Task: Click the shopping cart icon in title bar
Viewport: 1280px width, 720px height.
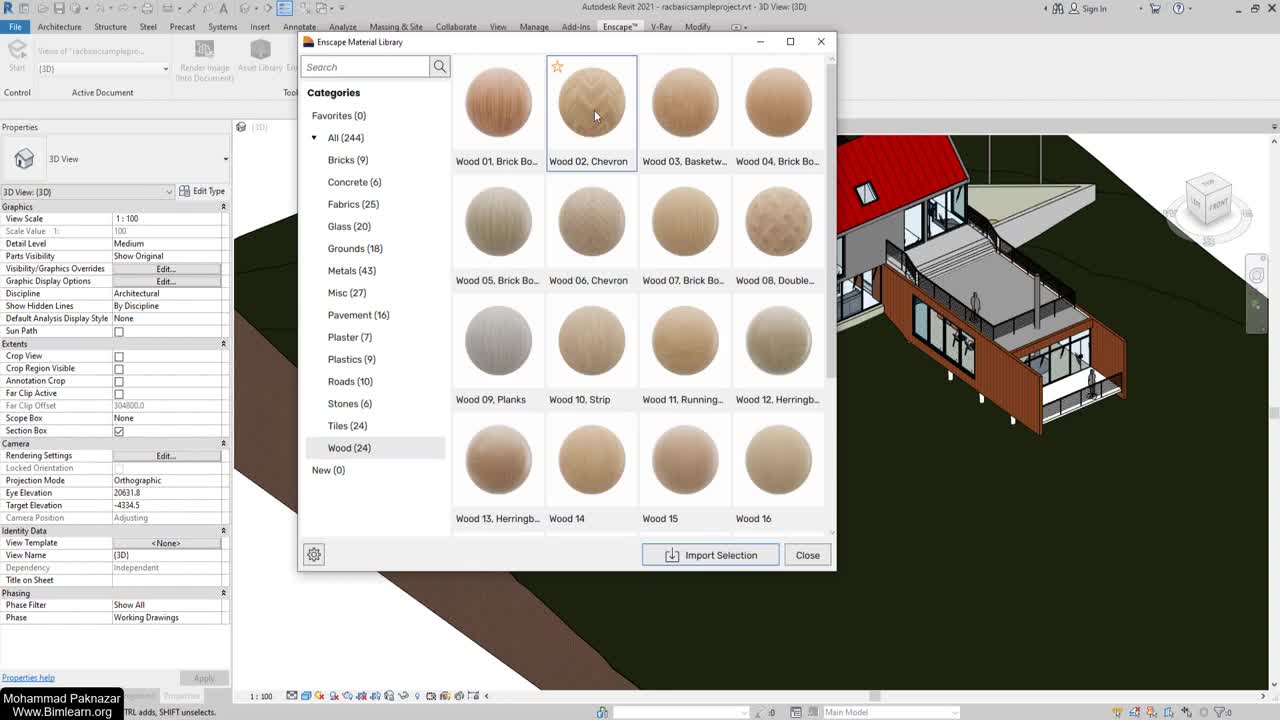Action: pos(1155,8)
